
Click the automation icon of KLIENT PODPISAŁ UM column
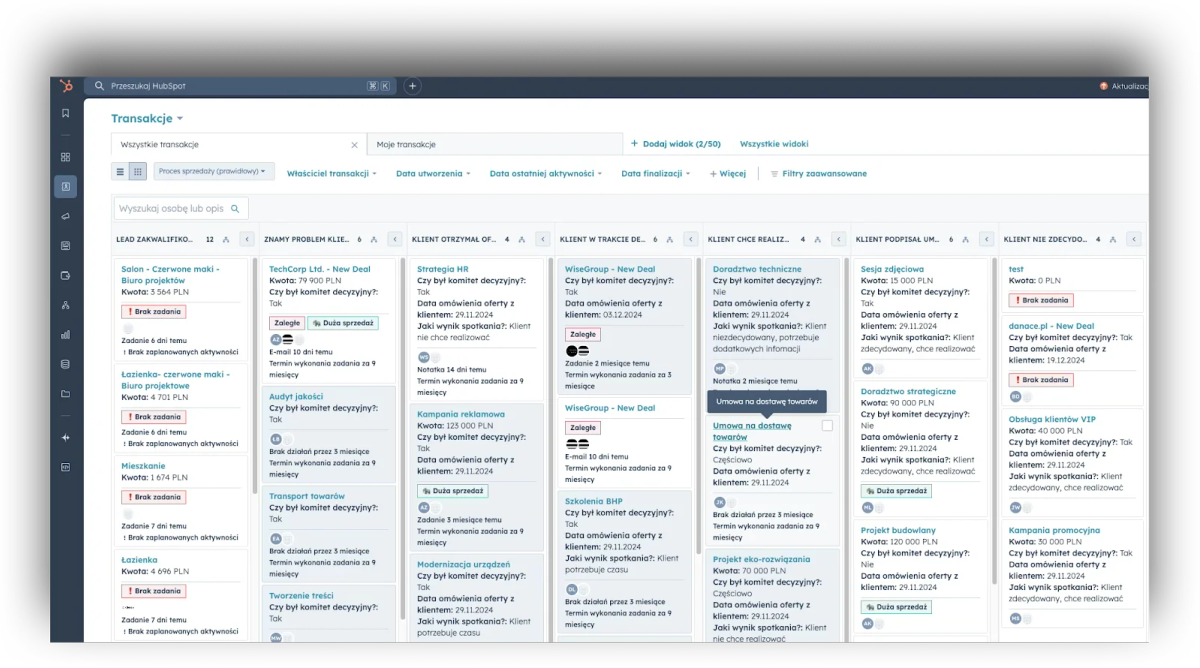(x=966, y=239)
